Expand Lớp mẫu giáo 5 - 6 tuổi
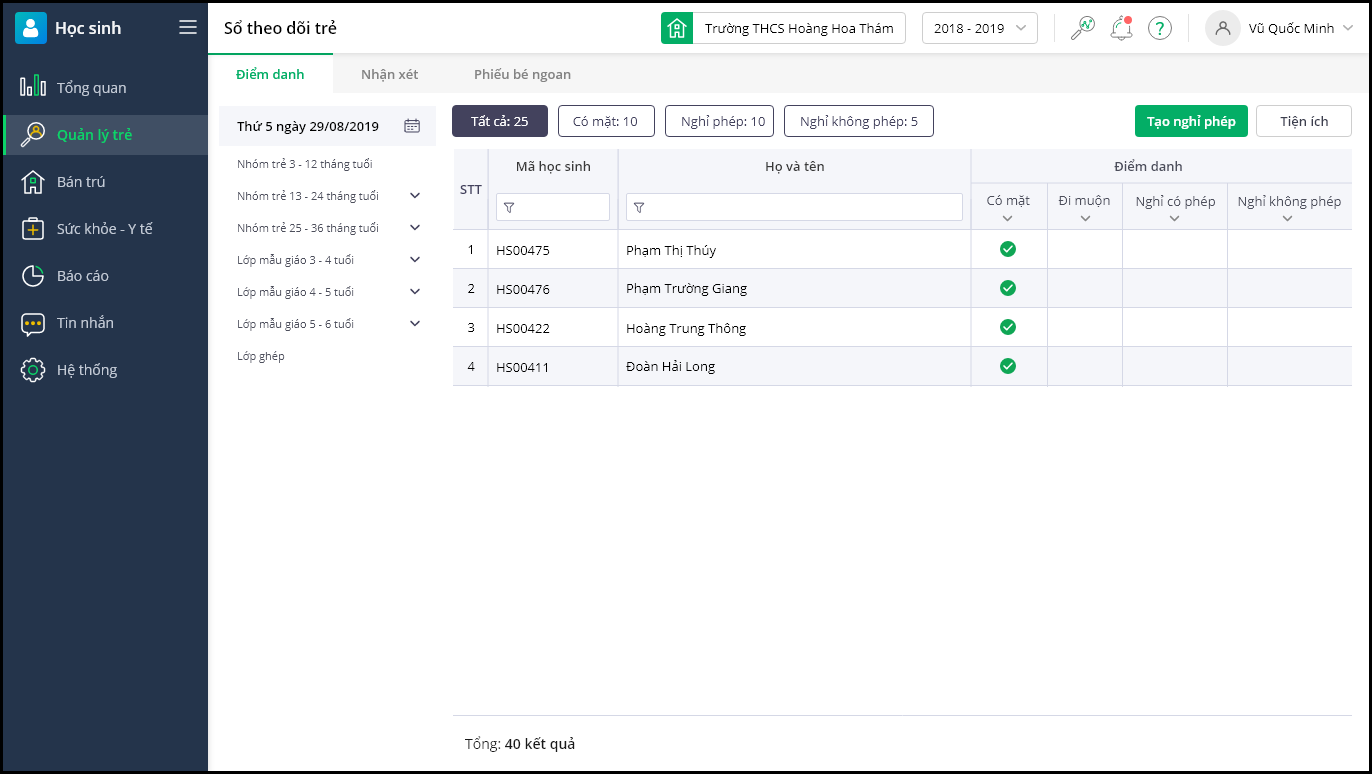The image size is (1372, 774). coord(415,324)
